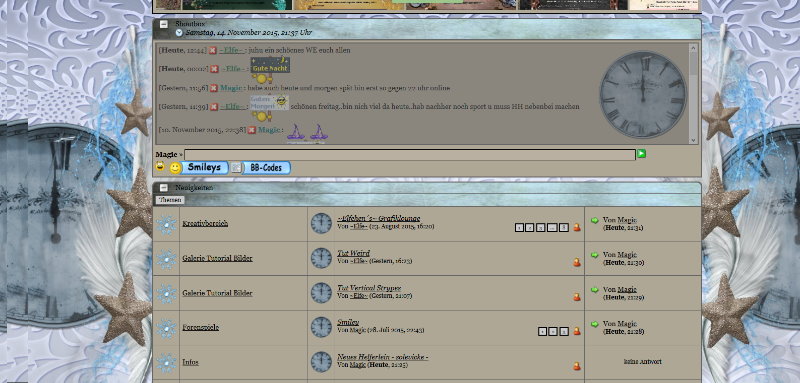Delete Magic's shout from 10. November
This screenshot has width=800, height=383.
(252, 130)
